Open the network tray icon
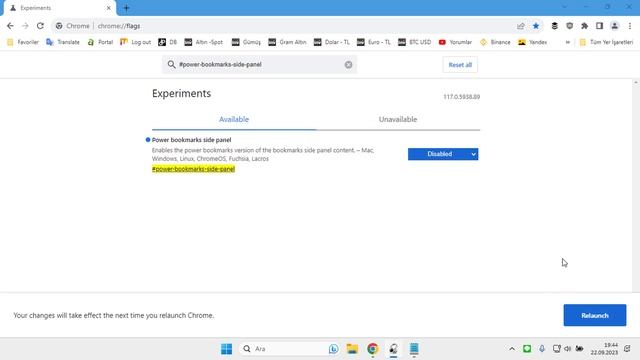The height and width of the screenshot is (360, 640). 556,349
